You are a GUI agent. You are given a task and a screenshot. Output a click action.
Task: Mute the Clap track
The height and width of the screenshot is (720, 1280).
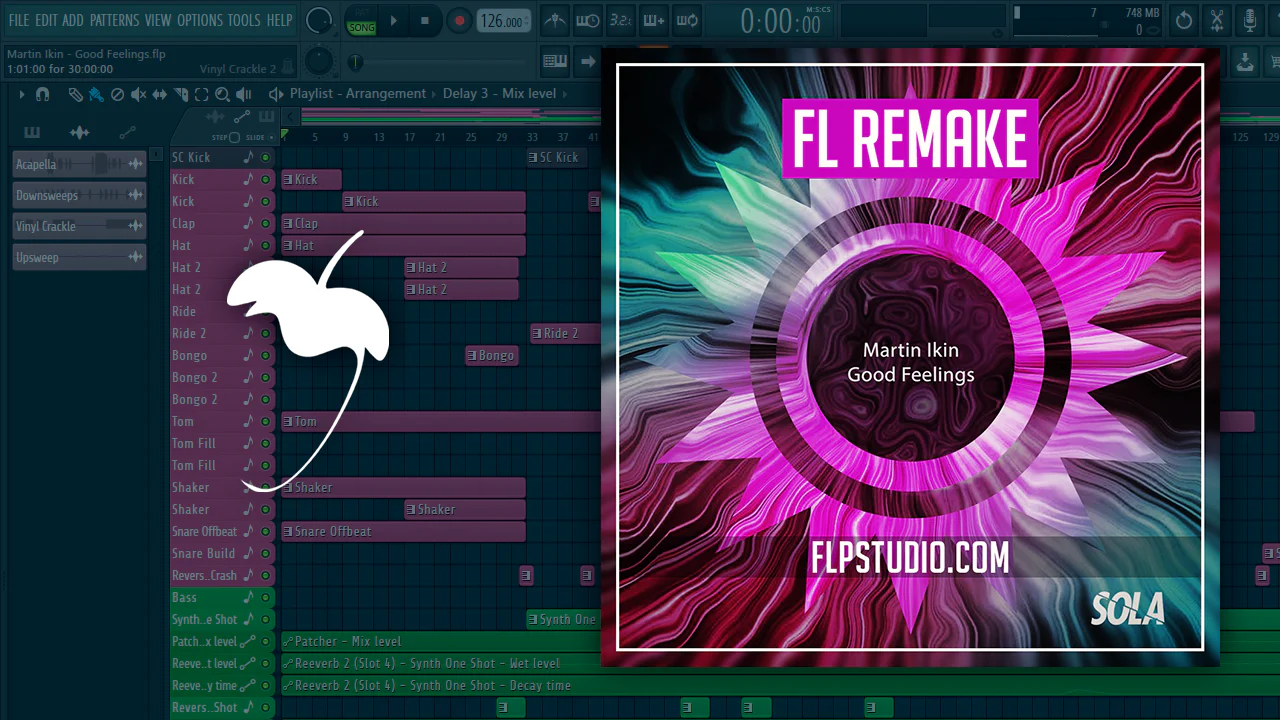pos(265,223)
